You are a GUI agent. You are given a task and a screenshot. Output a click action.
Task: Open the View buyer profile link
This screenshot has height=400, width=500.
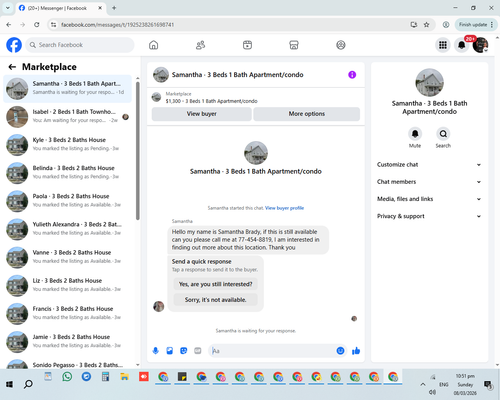coord(284,208)
